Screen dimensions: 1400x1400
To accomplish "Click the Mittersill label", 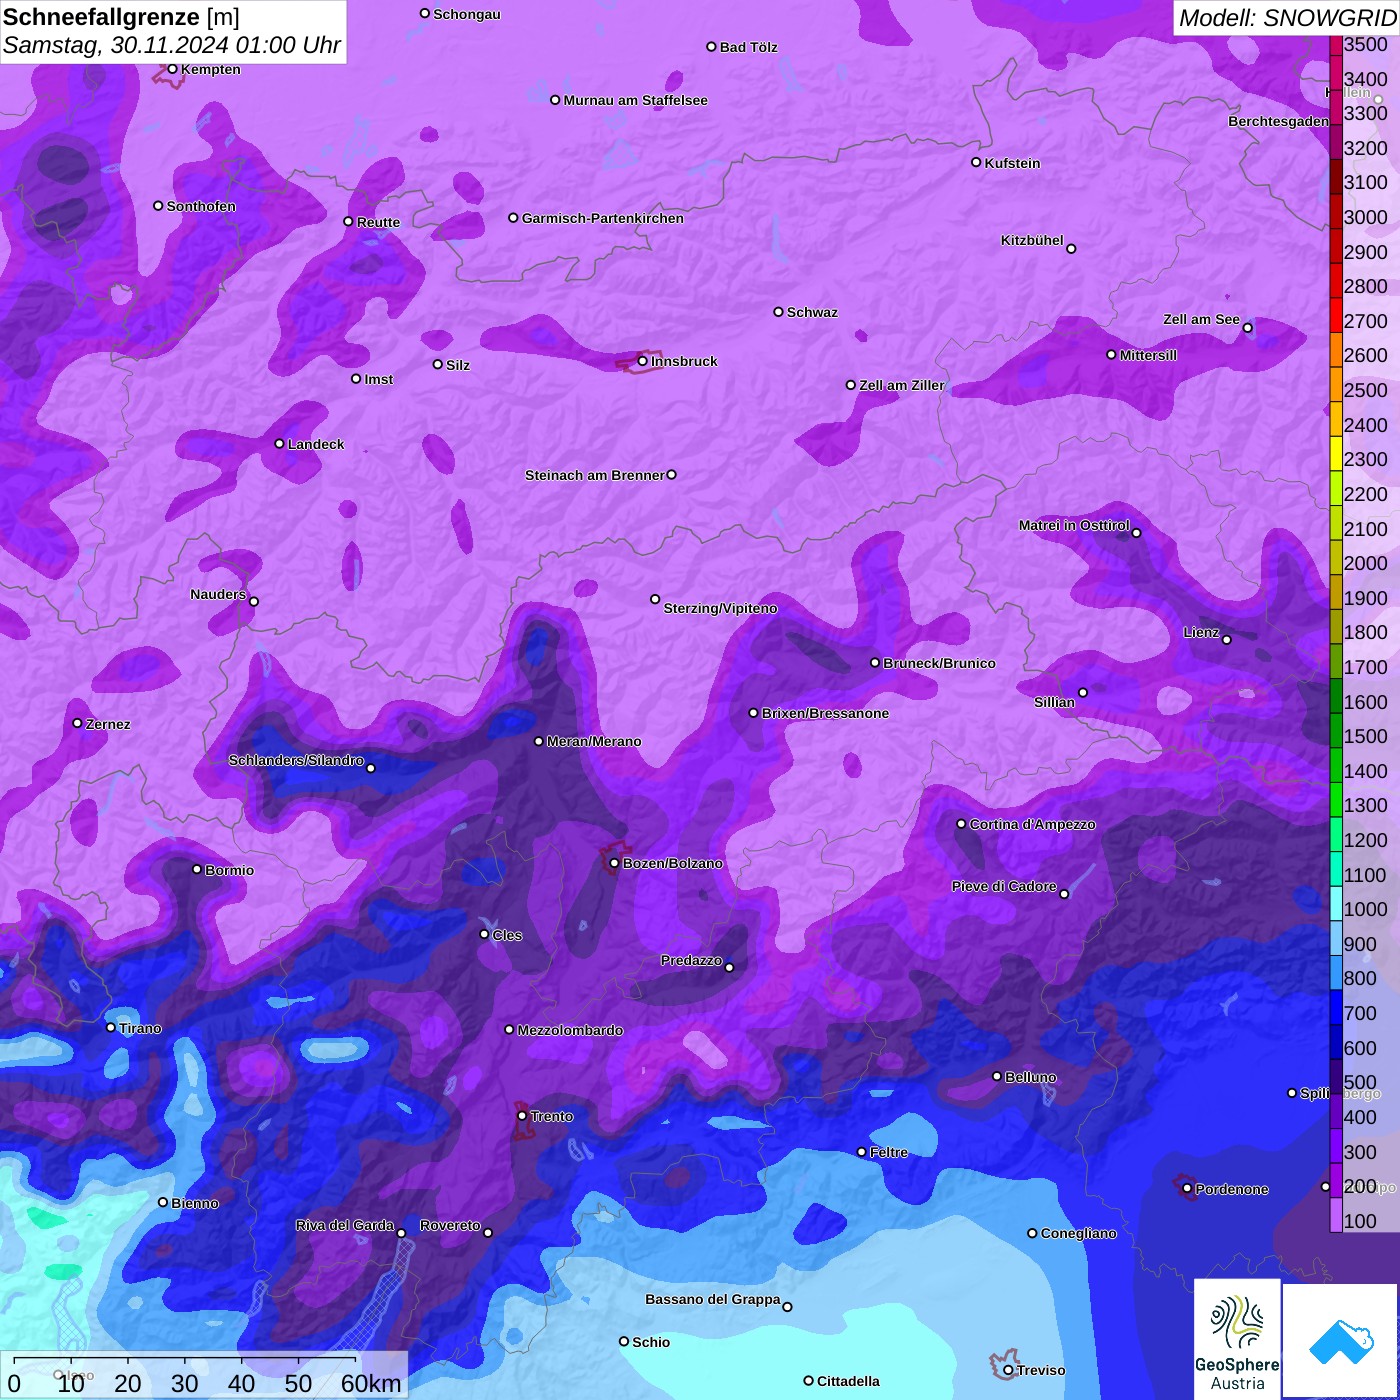I will point(1149,355).
